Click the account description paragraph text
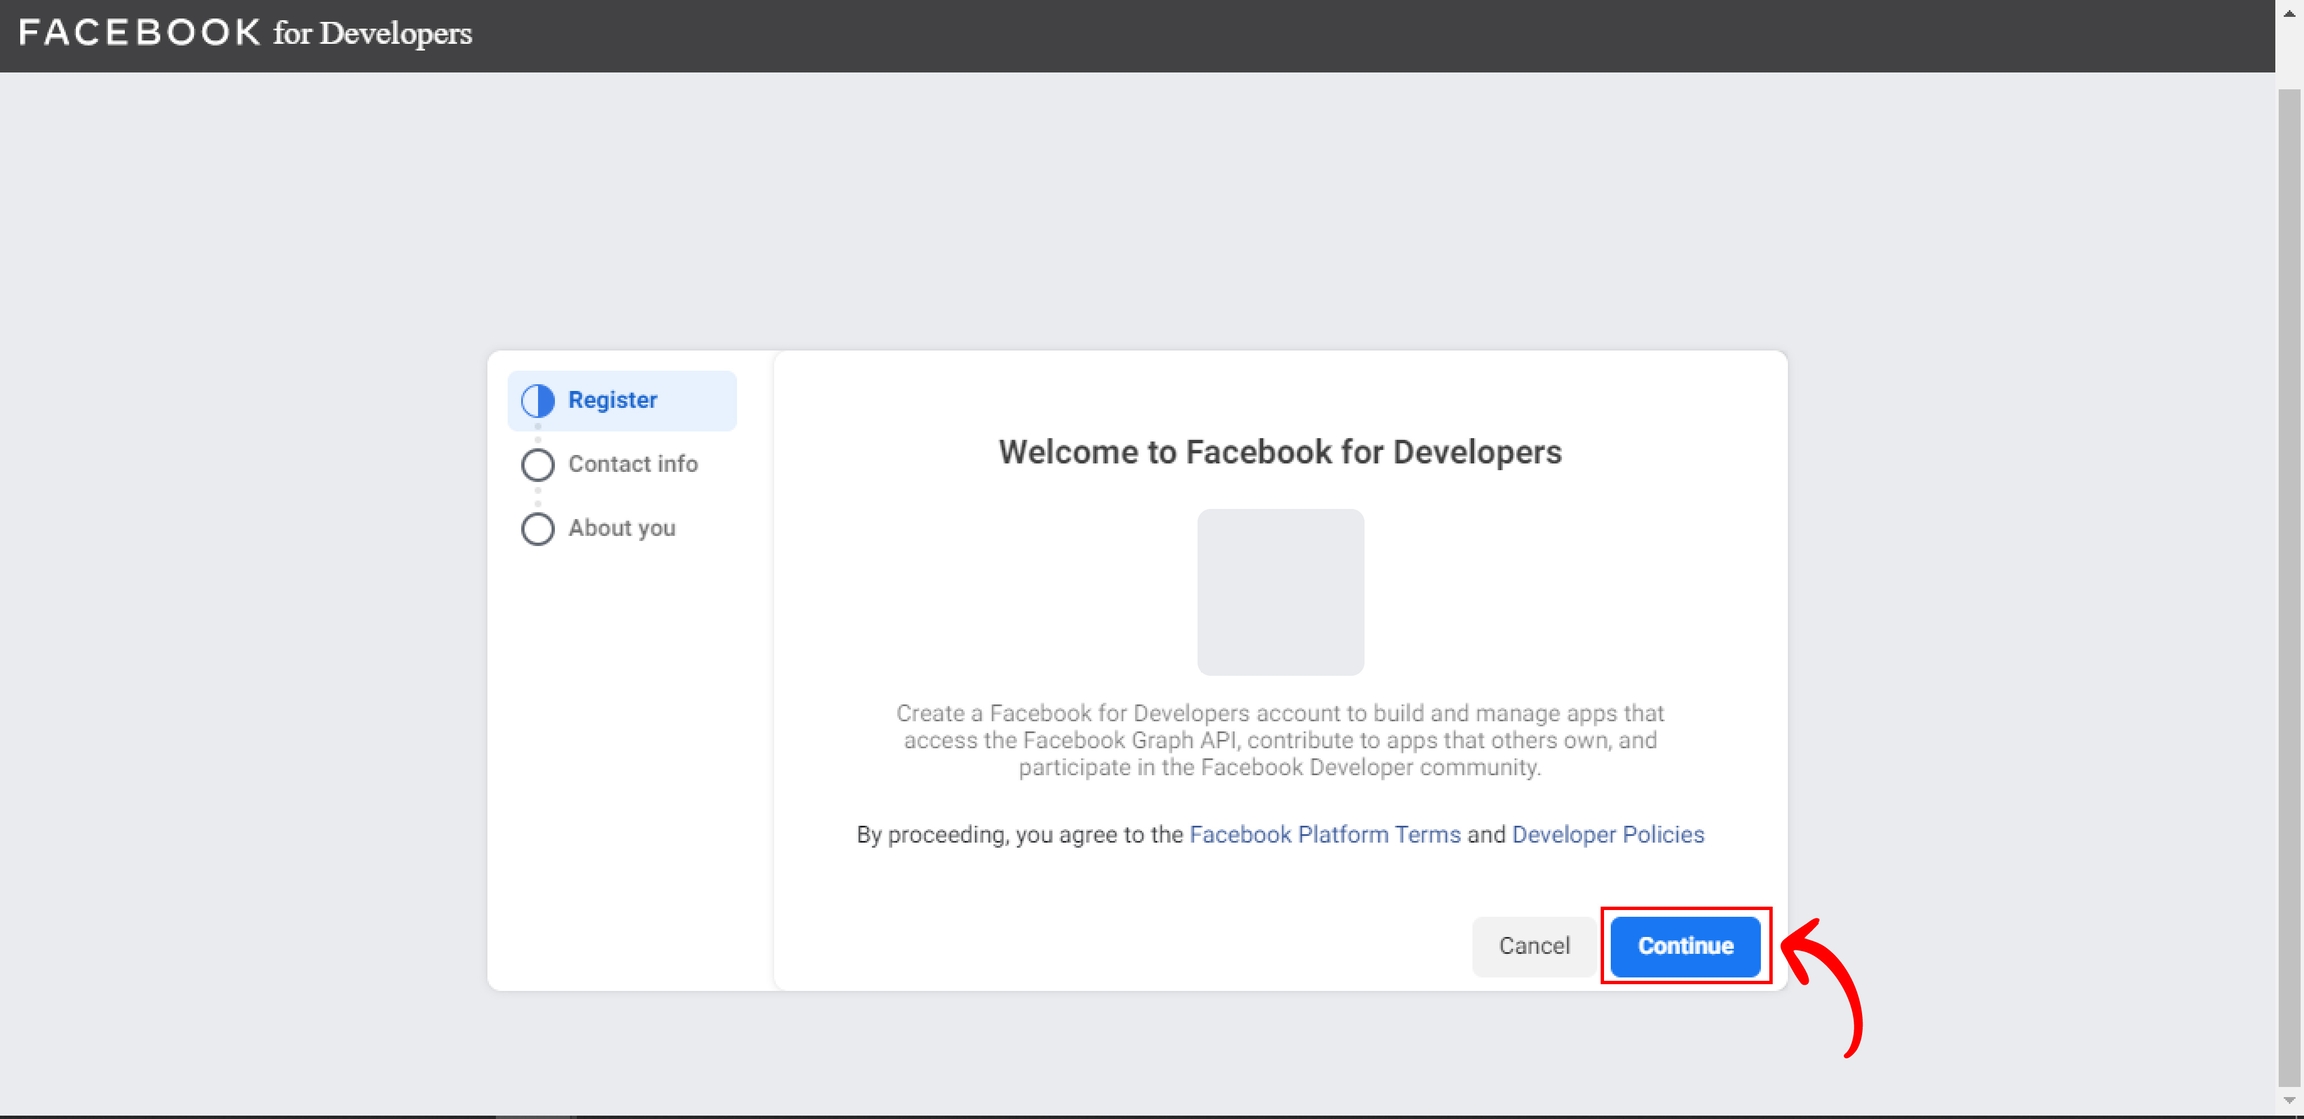Viewport: 2304px width, 1119px height. click(1279, 740)
